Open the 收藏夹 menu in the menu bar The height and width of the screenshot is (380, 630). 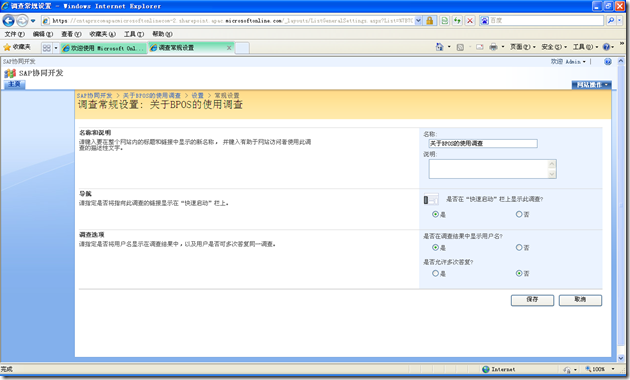tap(102, 34)
